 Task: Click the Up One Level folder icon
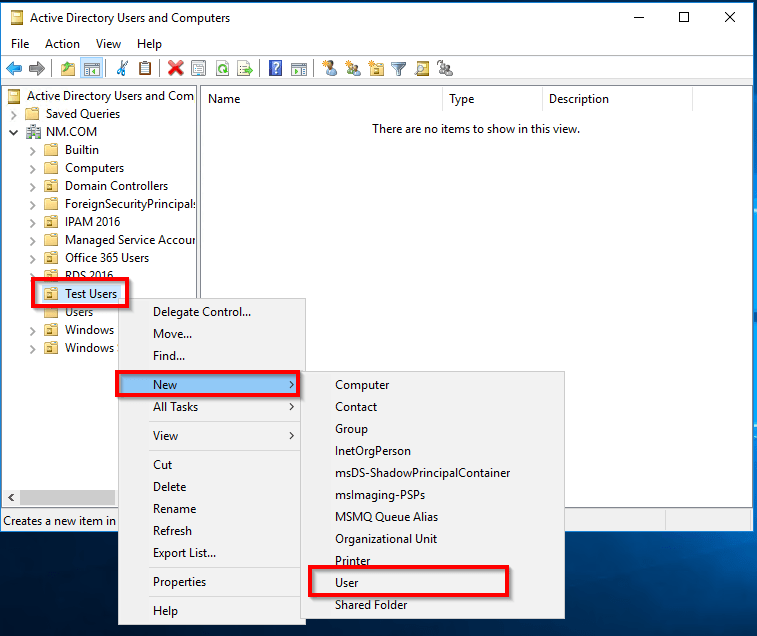(68, 69)
